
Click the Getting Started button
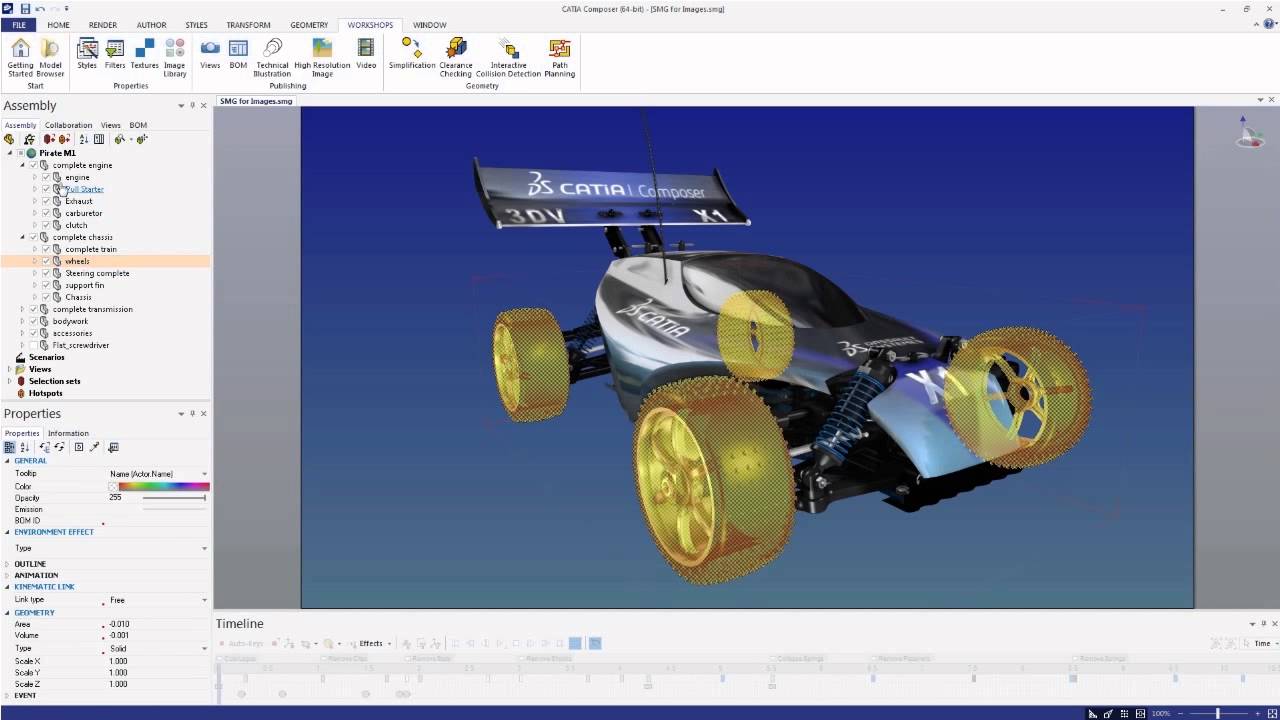pos(20,57)
